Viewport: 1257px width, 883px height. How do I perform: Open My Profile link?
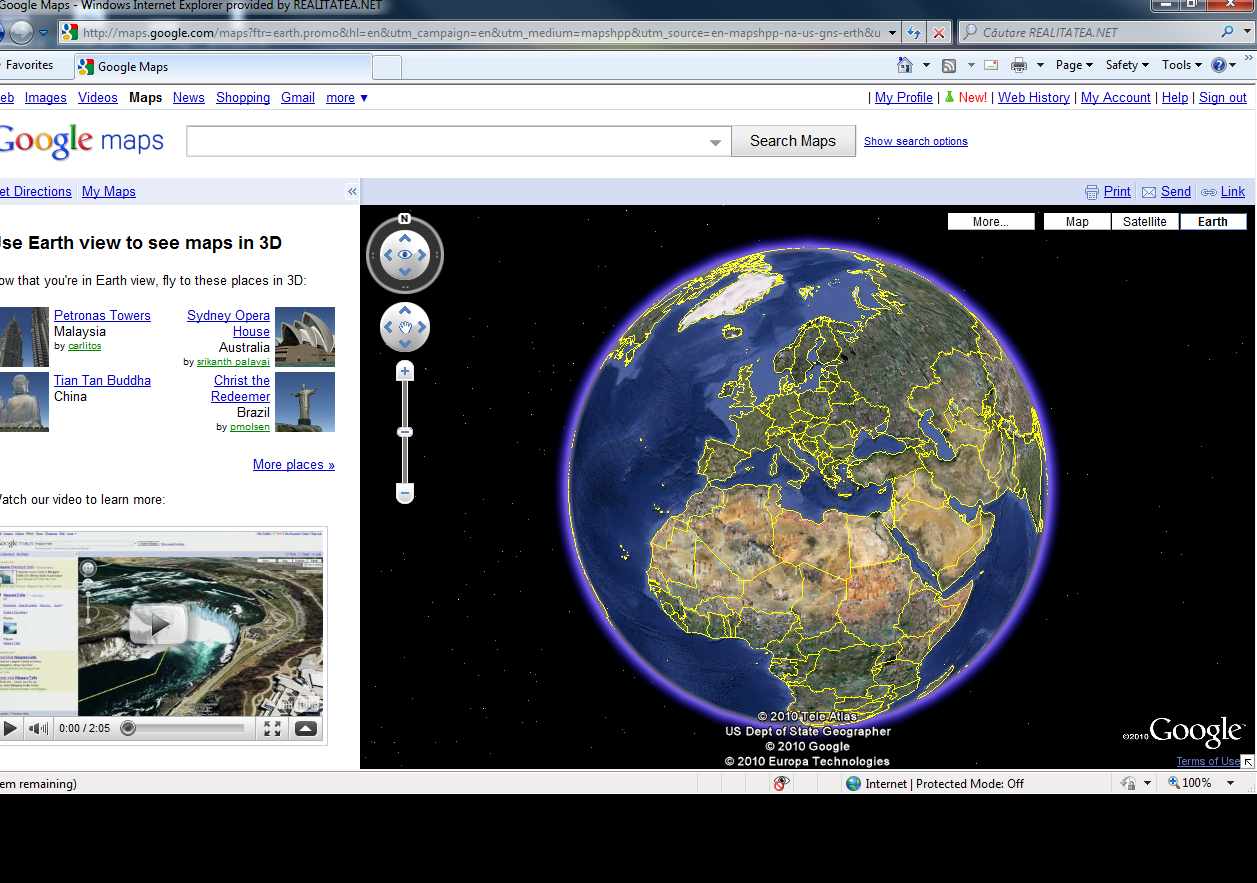click(x=904, y=97)
